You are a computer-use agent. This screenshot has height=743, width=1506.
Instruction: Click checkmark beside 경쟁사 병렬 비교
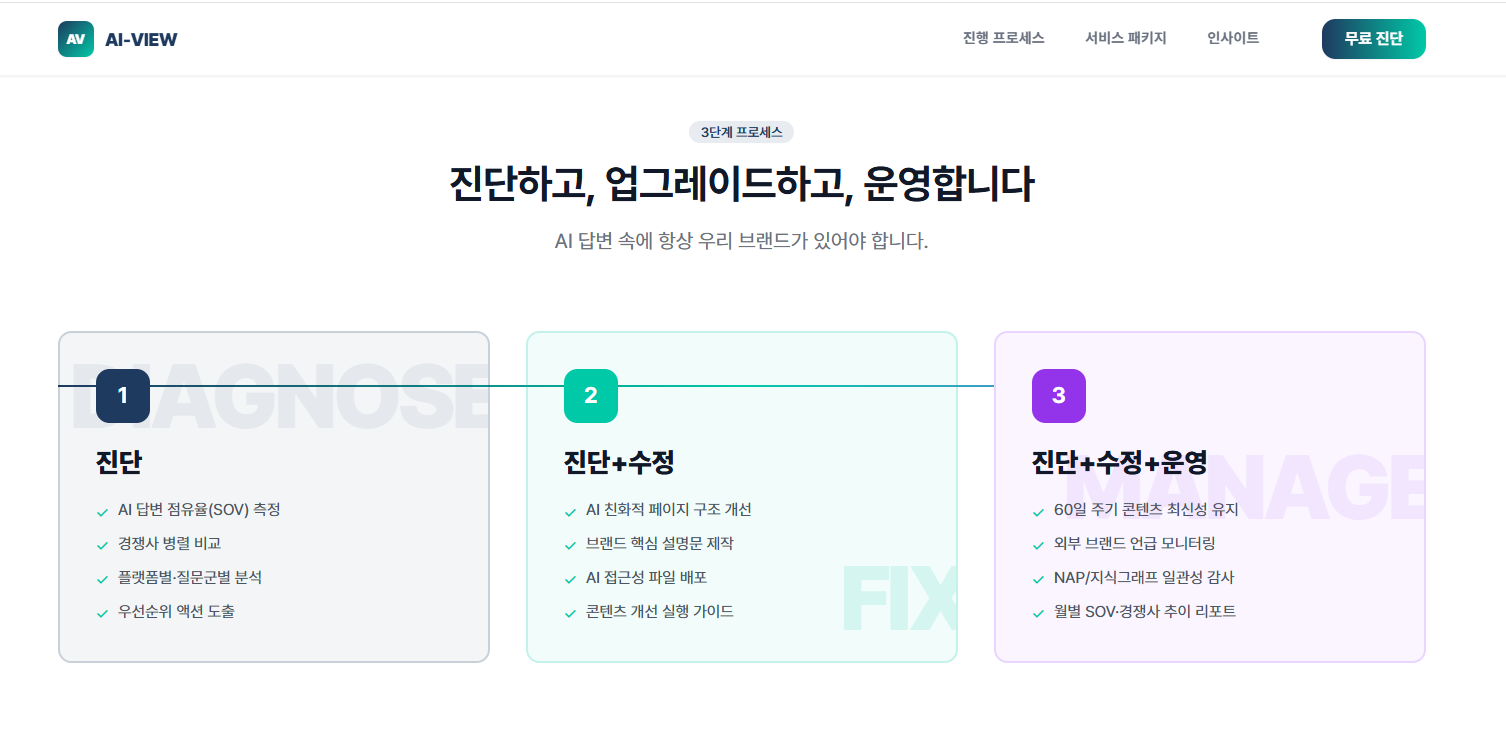point(102,546)
